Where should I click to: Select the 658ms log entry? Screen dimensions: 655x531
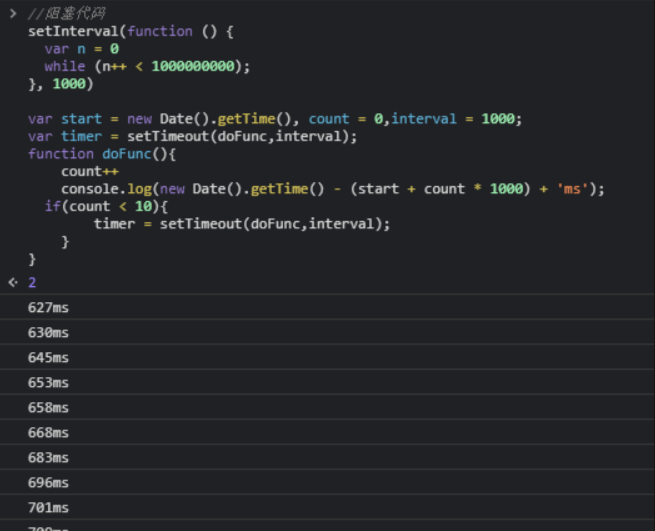[x=328, y=408]
